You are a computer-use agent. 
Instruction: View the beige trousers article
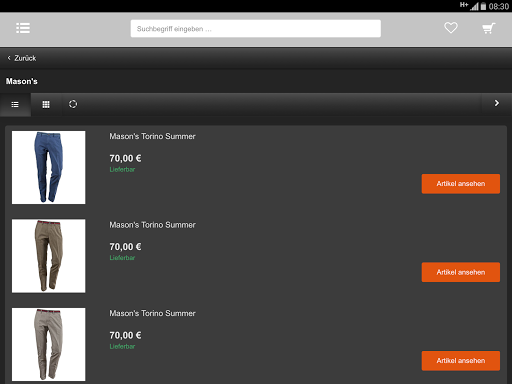461,361
